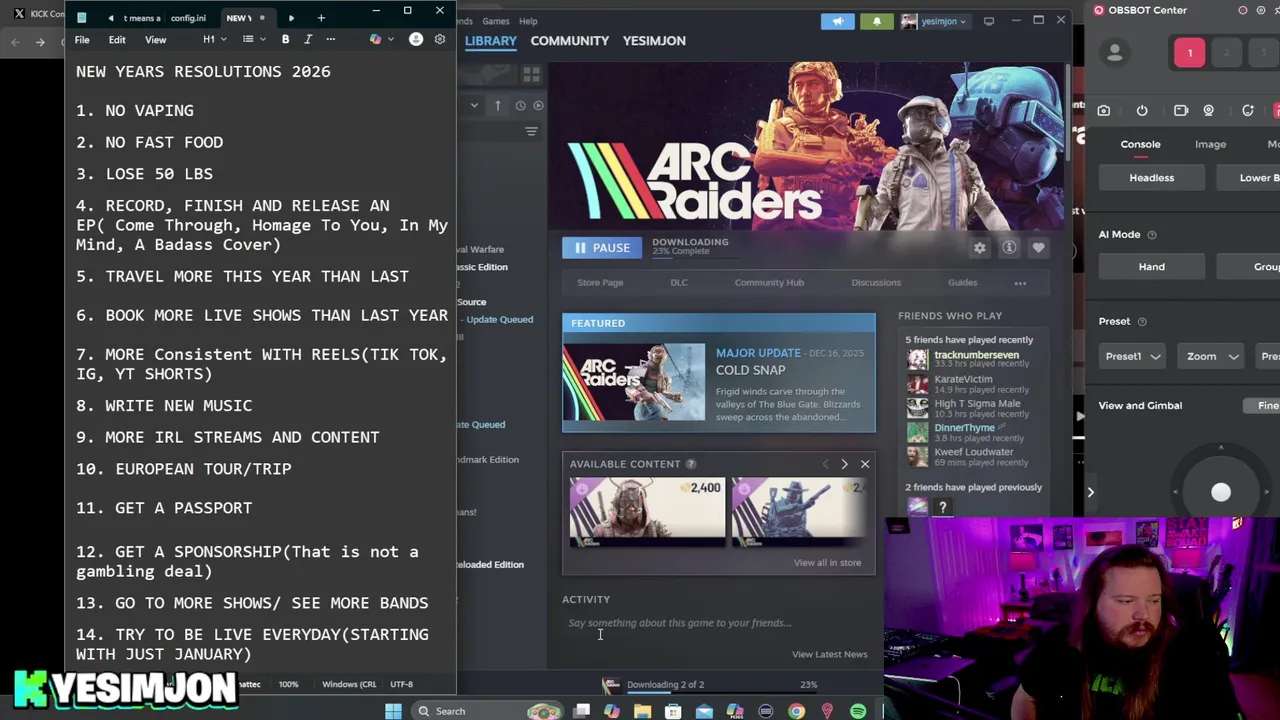Click OBSBOT camera snapshot icon
The width and height of the screenshot is (1280, 720).
(1104, 111)
